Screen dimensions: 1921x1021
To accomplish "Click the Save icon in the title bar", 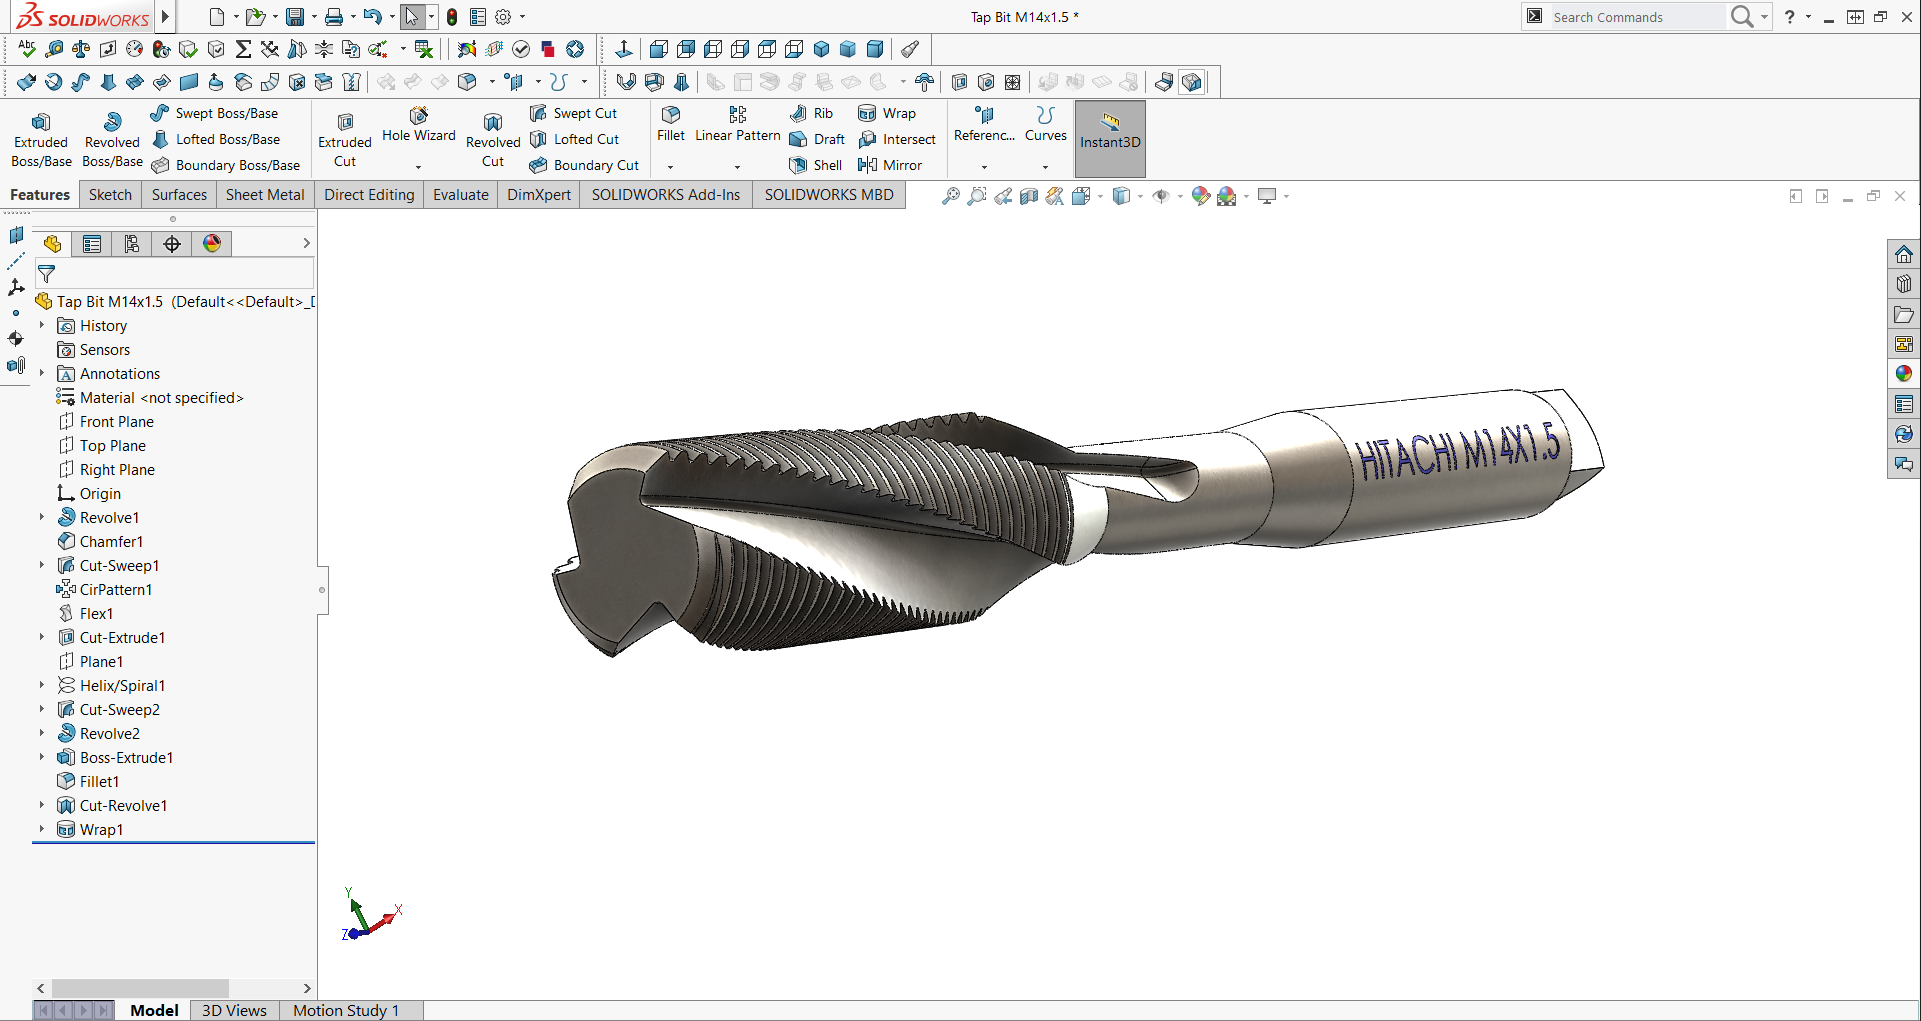I will (295, 17).
